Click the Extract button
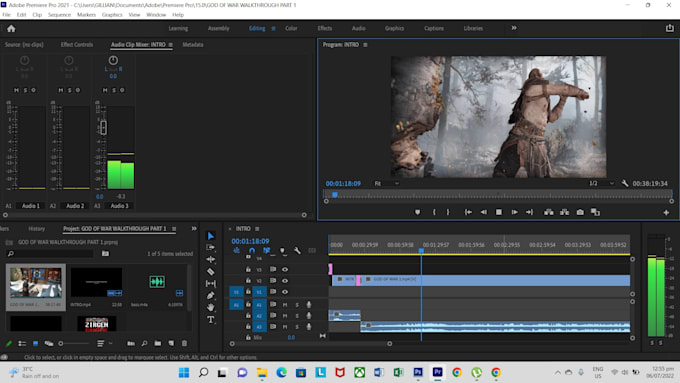This screenshot has width=680, height=383. 564,212
